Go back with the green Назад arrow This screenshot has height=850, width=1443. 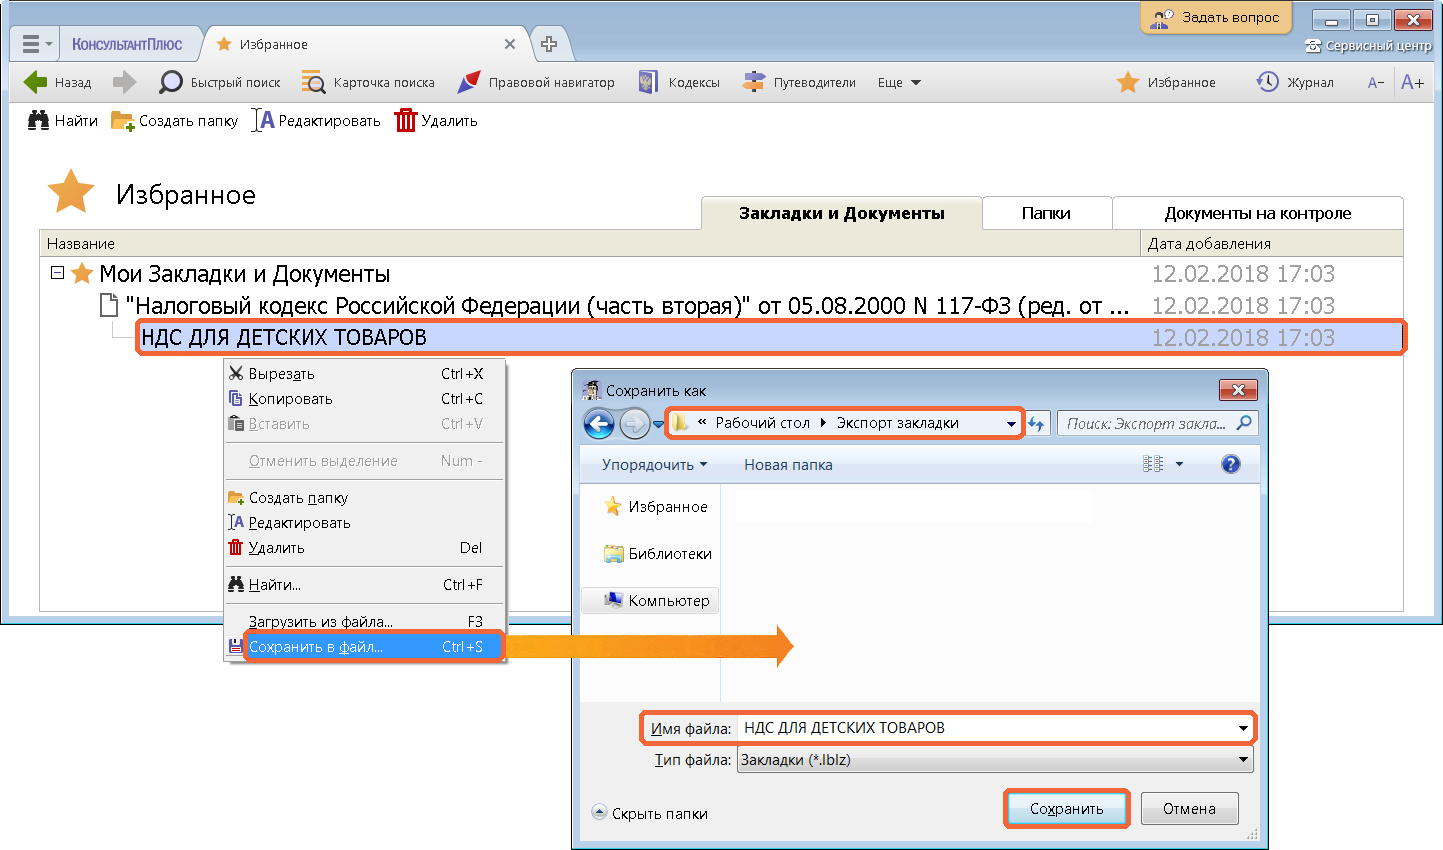click(57, 82)
